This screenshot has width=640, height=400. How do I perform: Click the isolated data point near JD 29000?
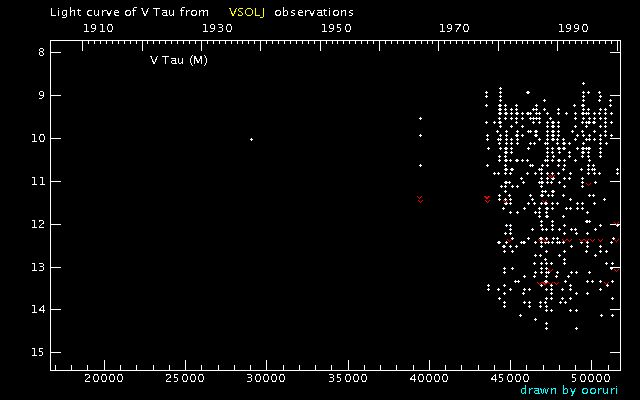[x=251, y=140]
